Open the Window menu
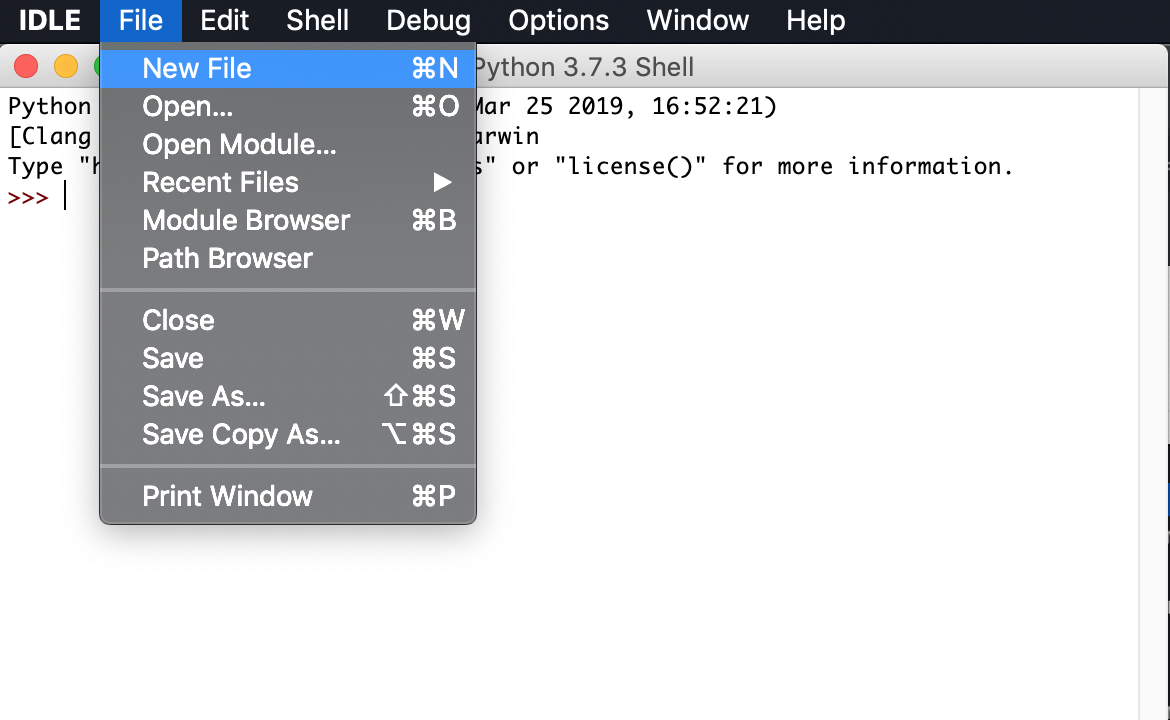The image size is (1170, 720). click(697, 20)
